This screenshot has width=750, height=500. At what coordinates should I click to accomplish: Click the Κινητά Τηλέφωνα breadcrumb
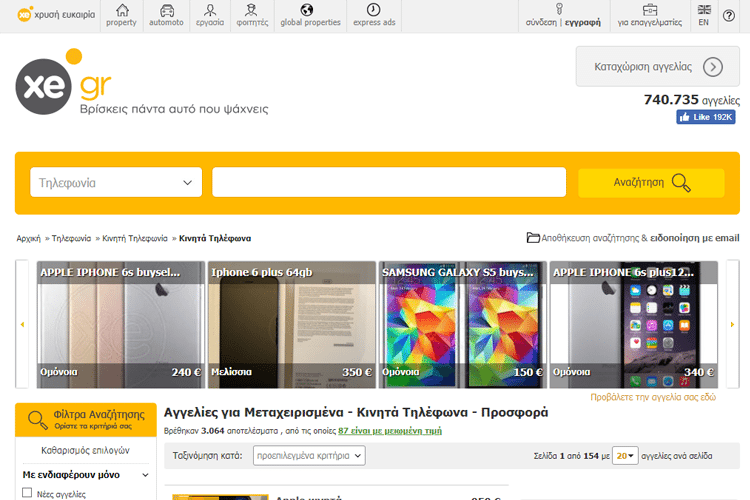pyautogui.click(x=215, y=238)
